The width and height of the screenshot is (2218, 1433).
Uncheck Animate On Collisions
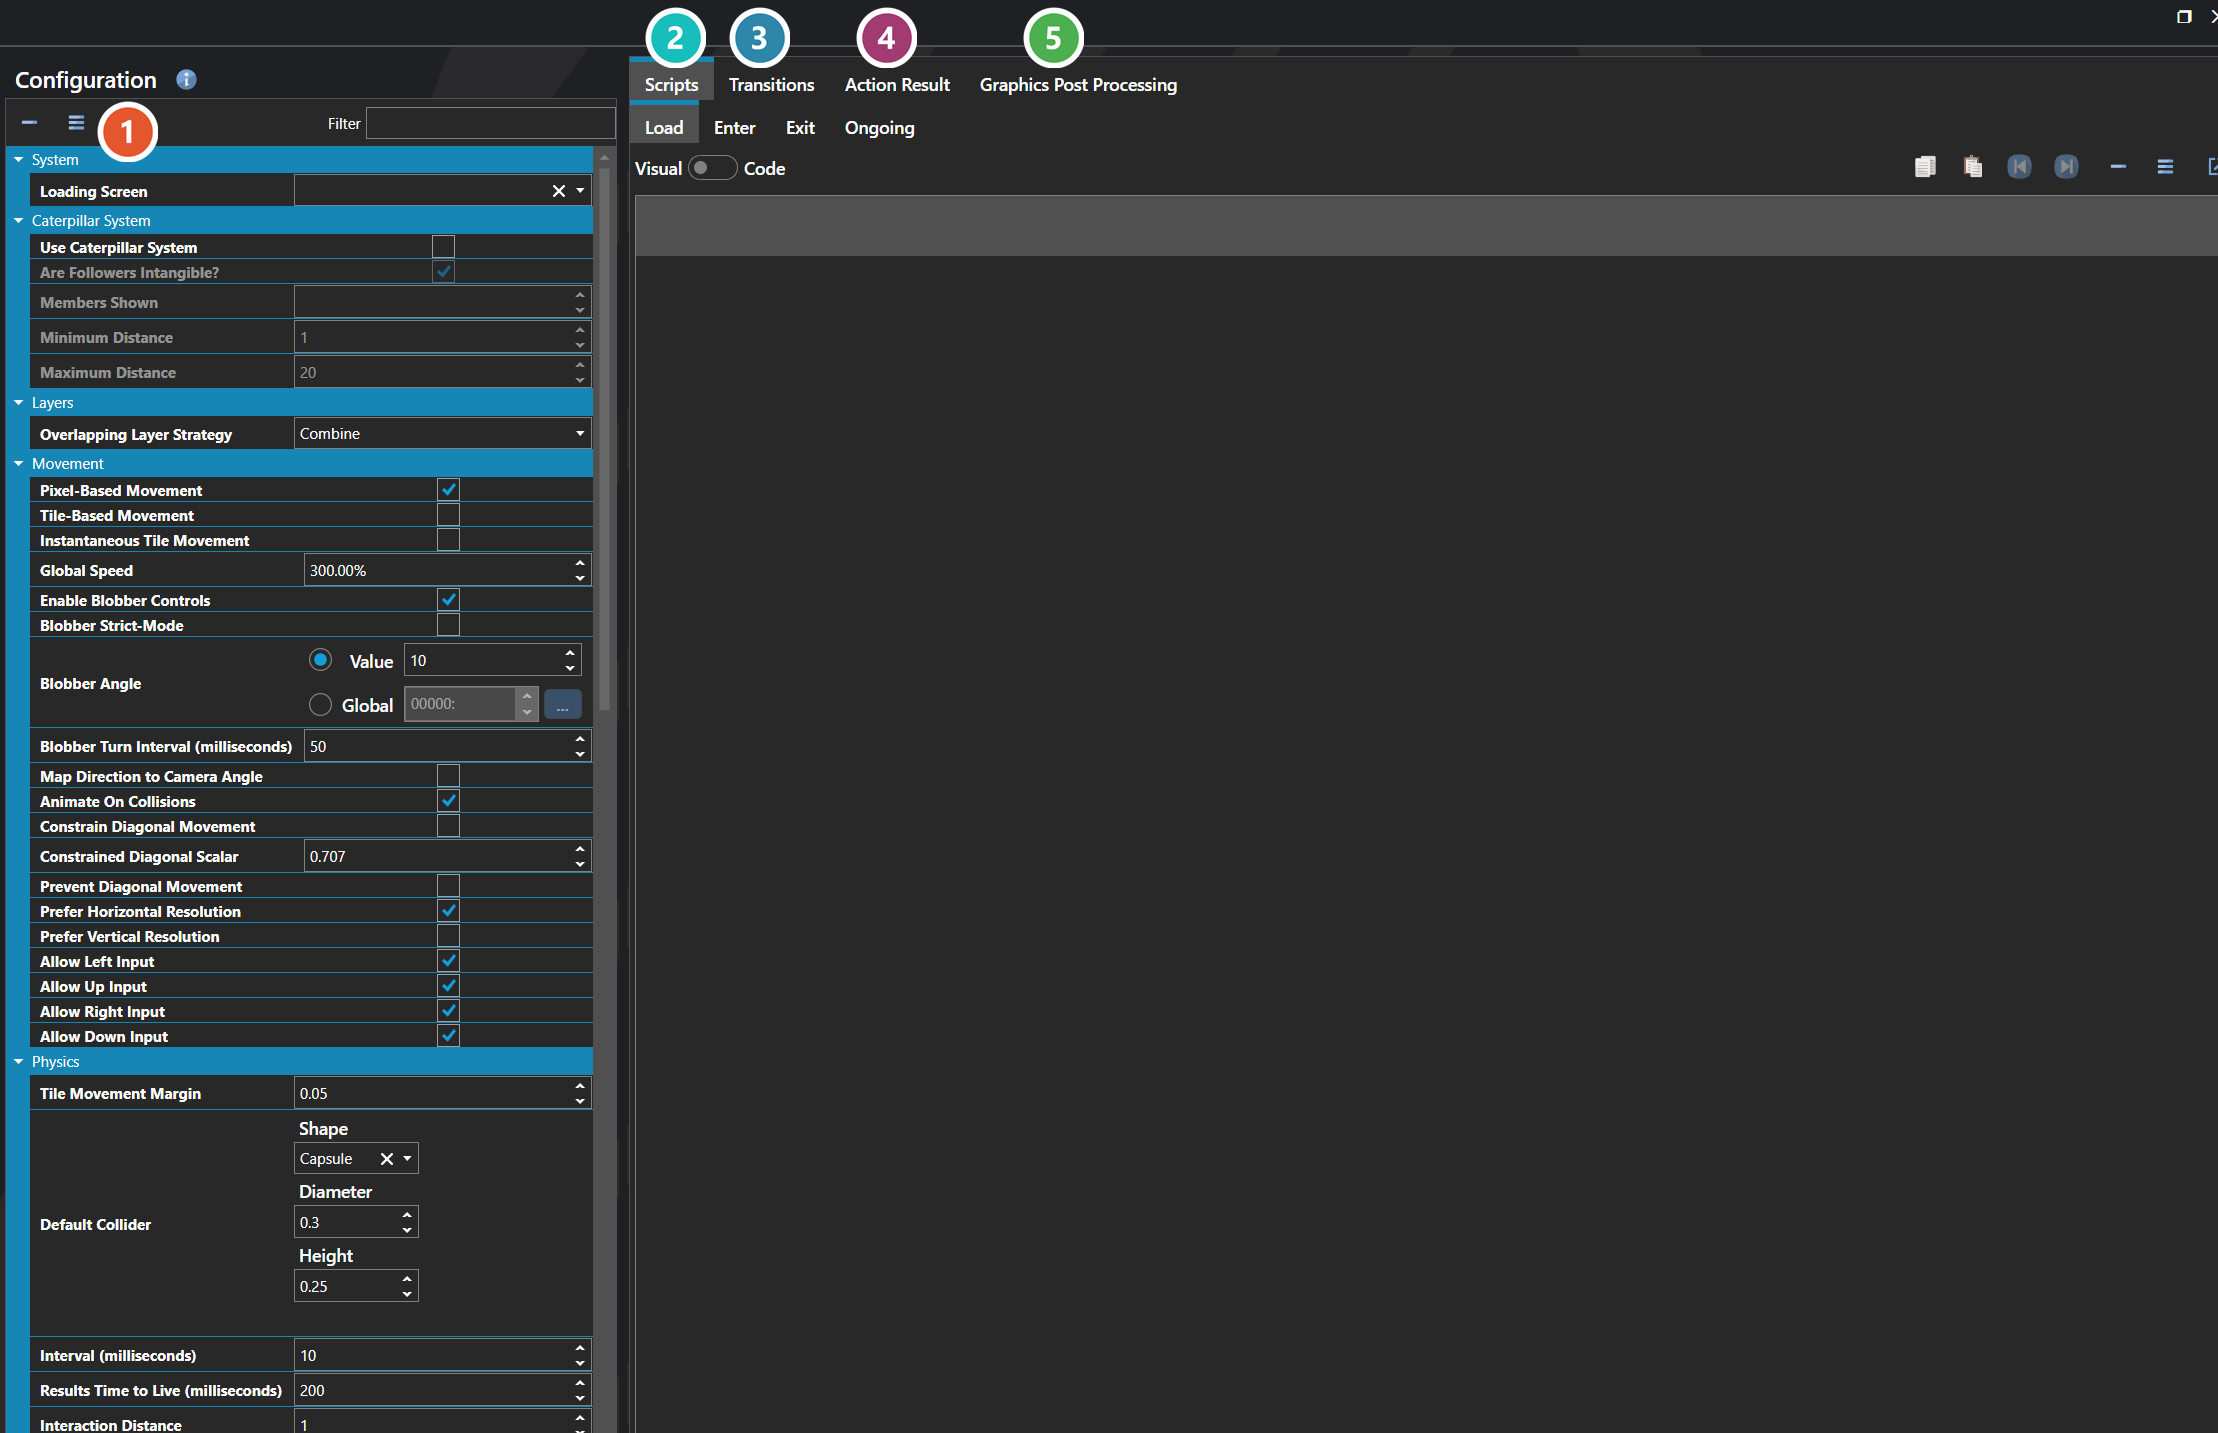coord(448,801)
